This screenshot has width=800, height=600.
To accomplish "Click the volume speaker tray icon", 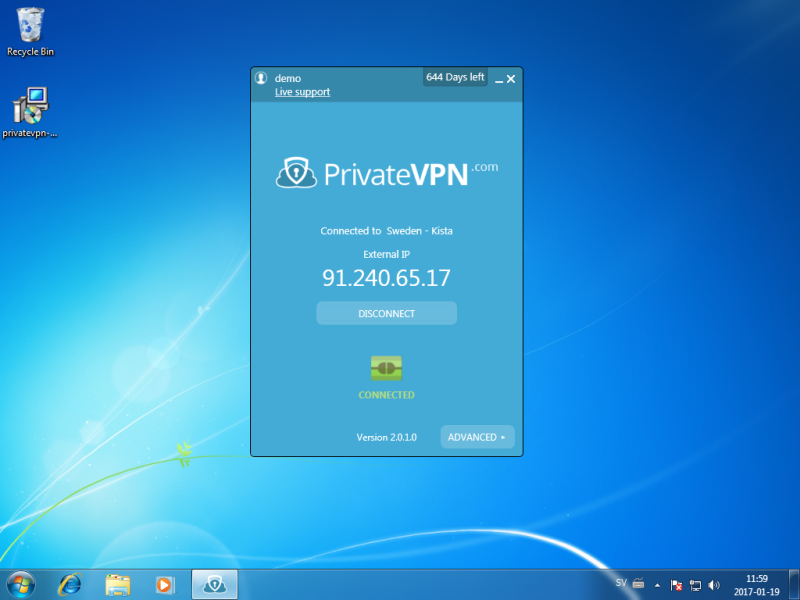I will (x=714, y=584).
